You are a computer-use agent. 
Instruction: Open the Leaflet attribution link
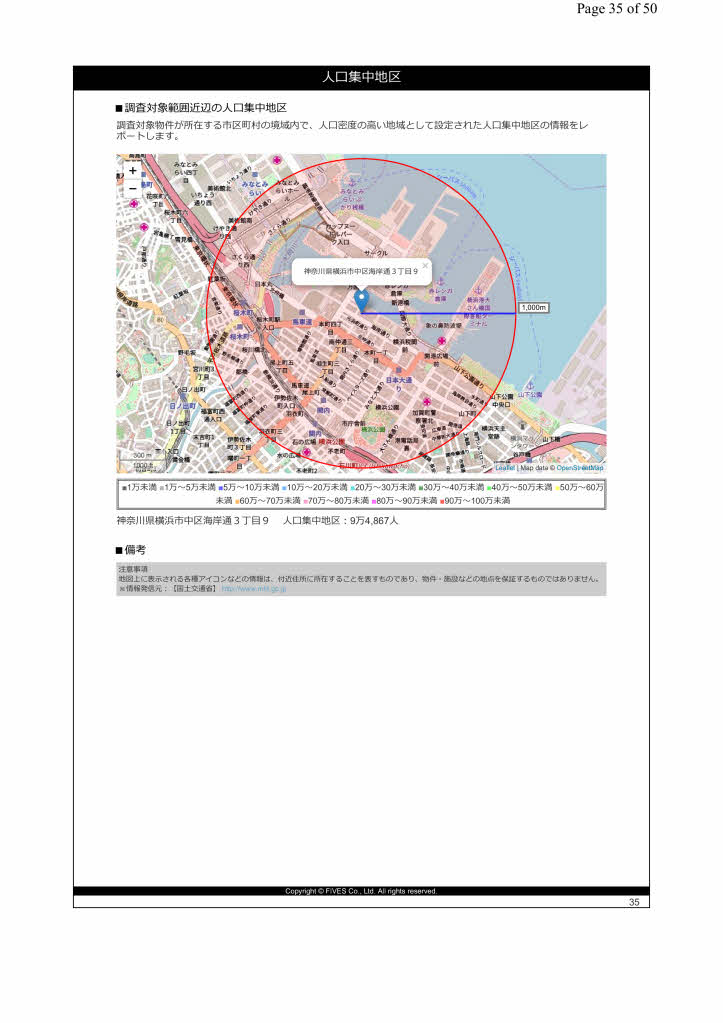(x=505, y=467)
